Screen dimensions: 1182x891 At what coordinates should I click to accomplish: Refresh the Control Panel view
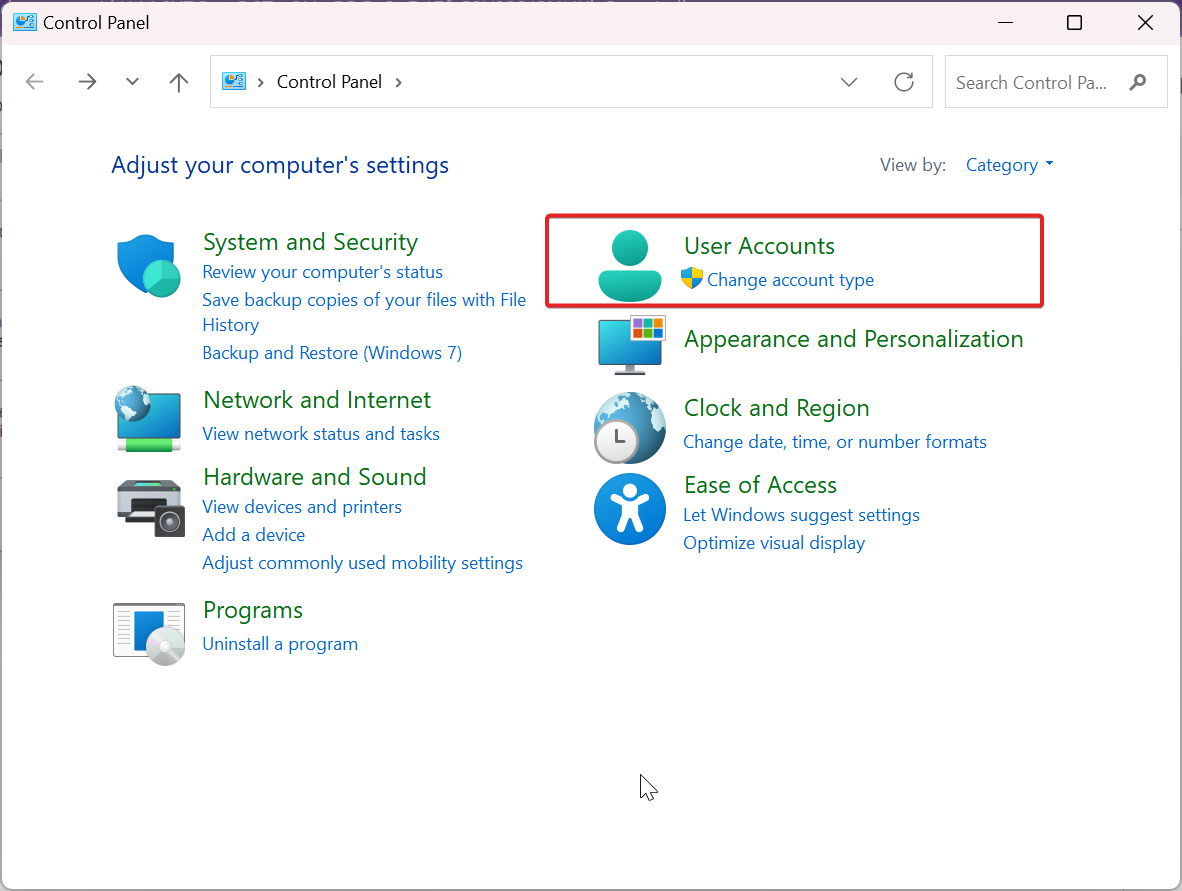(904, 81)
